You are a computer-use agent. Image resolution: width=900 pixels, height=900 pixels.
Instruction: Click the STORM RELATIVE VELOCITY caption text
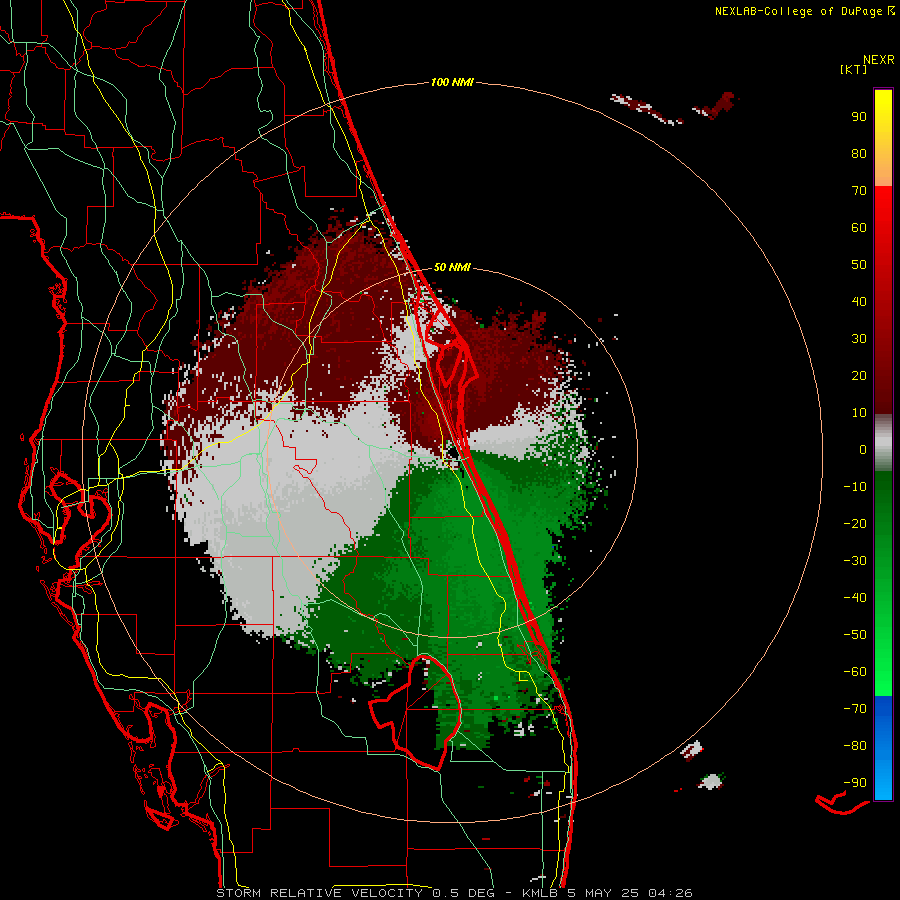319,893
